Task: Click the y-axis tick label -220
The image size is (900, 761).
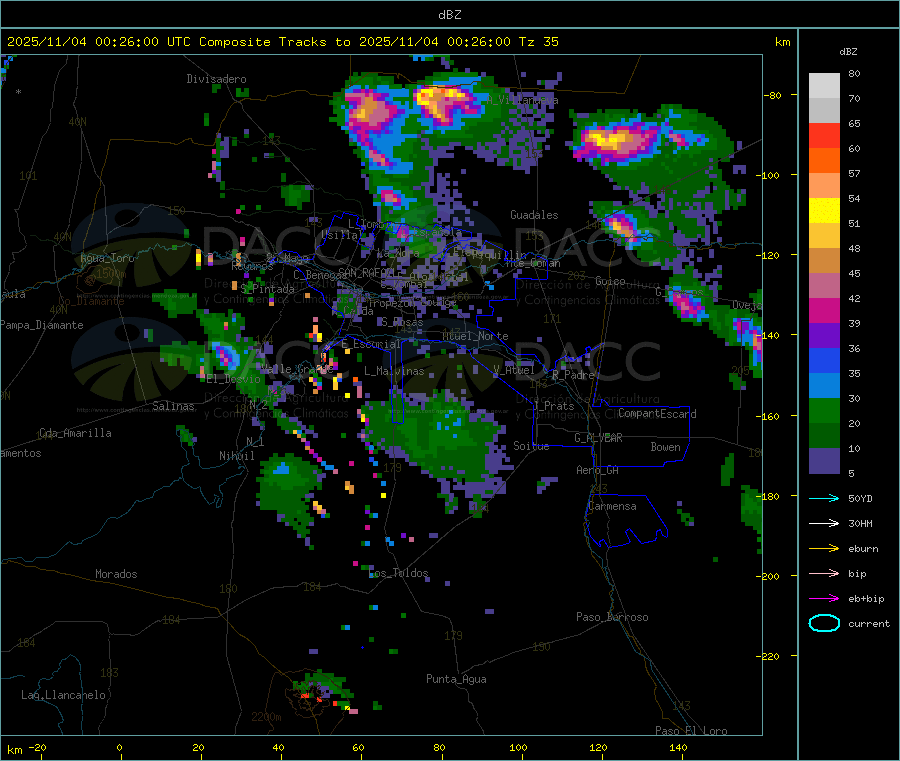Action: [770, 656]
